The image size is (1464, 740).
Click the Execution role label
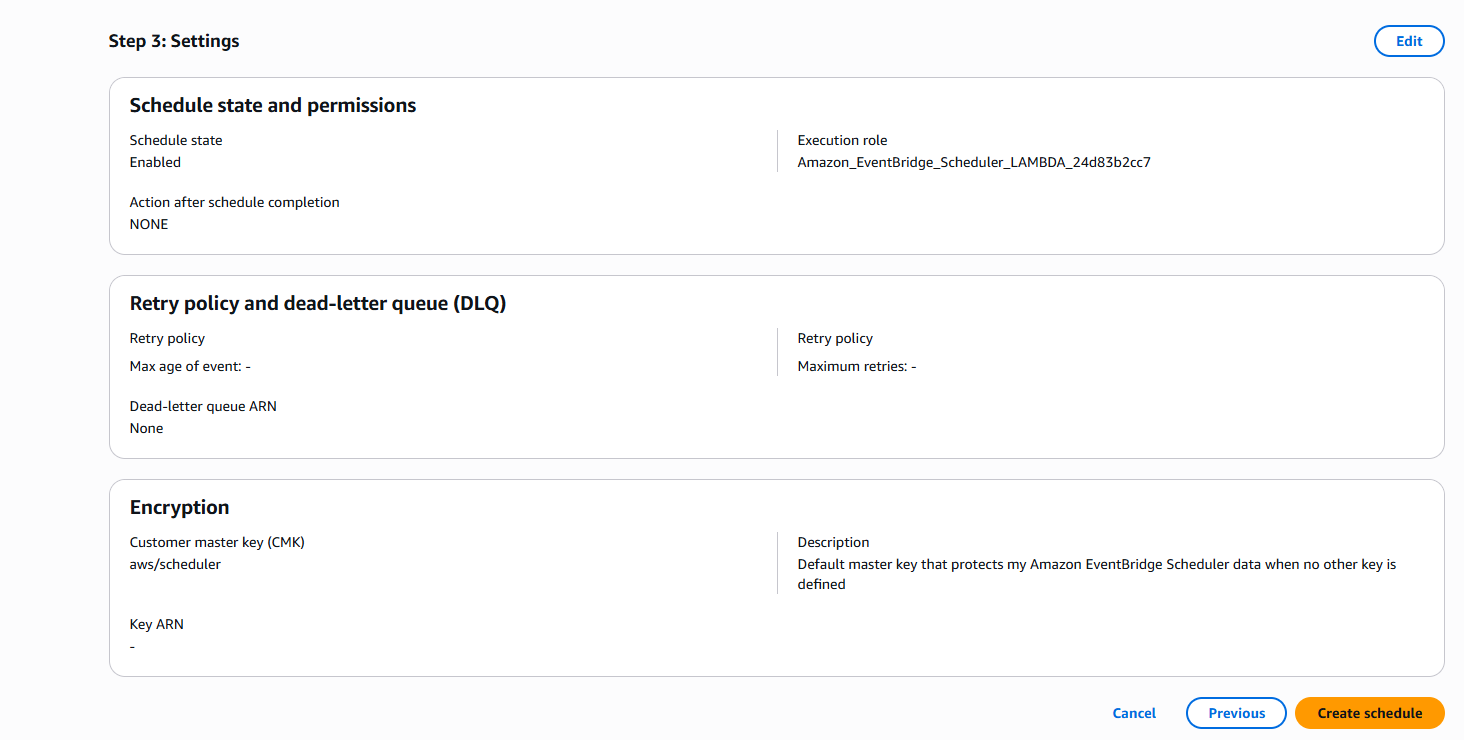842,140
